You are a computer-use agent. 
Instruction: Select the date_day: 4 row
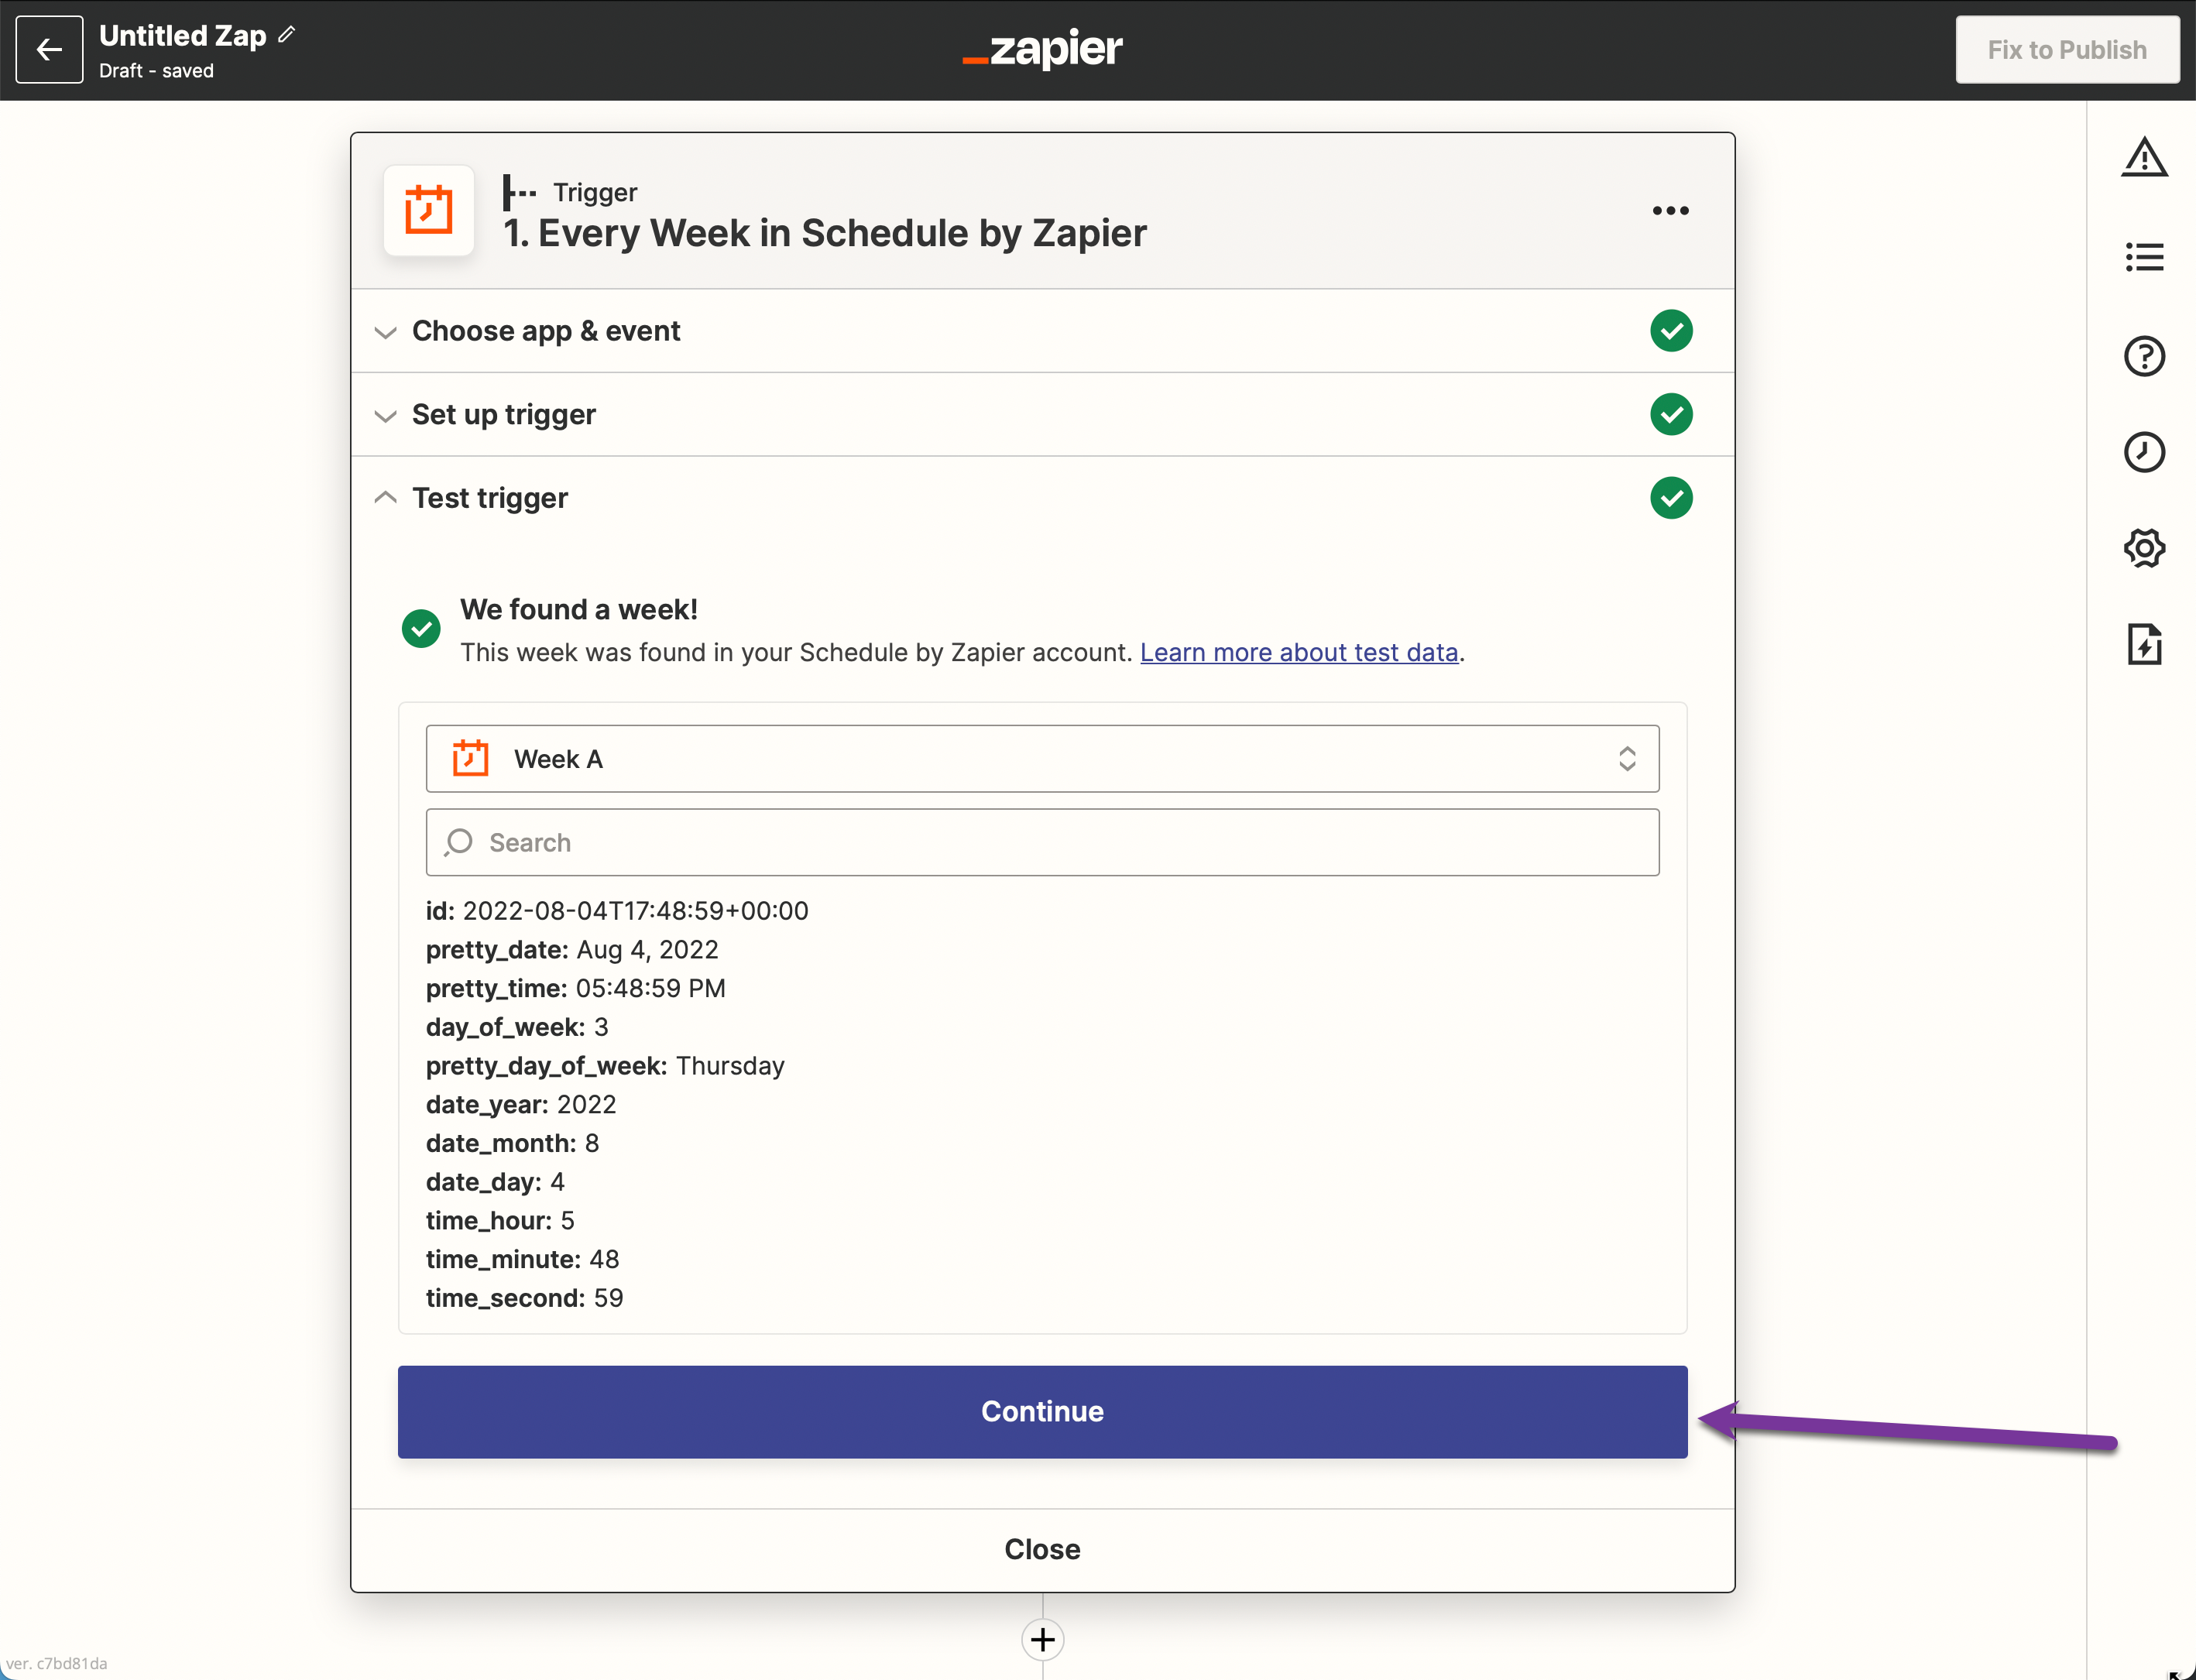click(x=495, y=1182)
